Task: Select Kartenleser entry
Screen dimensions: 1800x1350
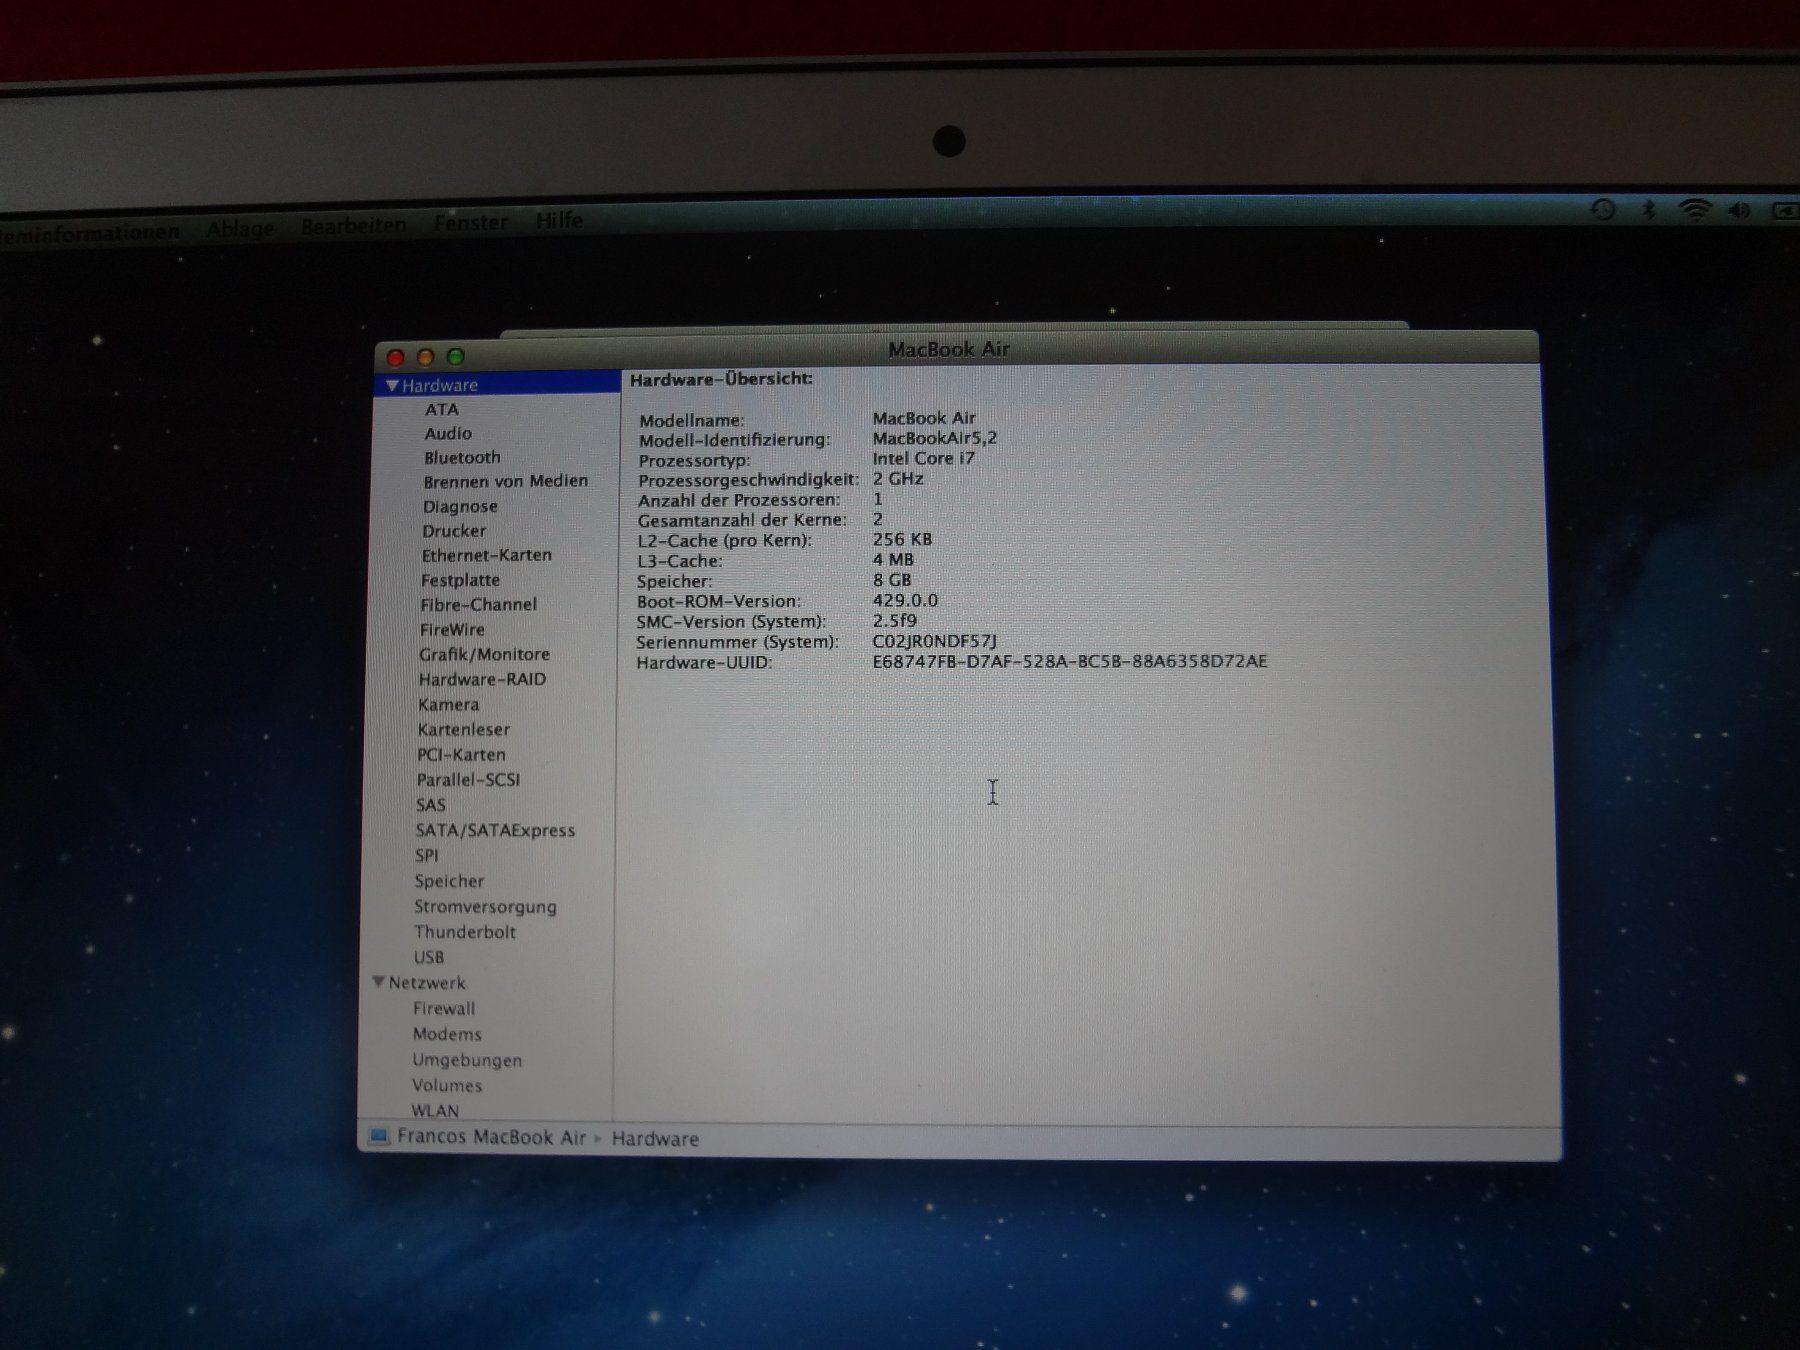Action: (463, 729)
